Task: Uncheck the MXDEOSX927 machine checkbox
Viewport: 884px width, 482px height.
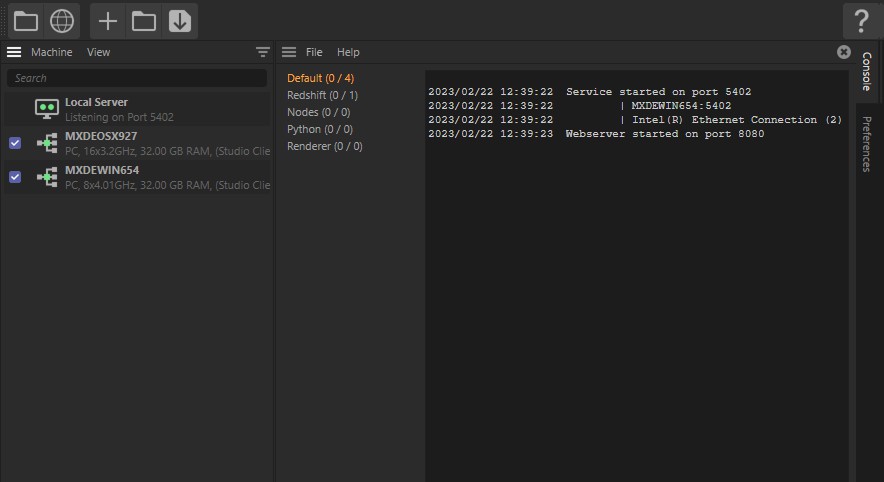Action: click(15, 143)
